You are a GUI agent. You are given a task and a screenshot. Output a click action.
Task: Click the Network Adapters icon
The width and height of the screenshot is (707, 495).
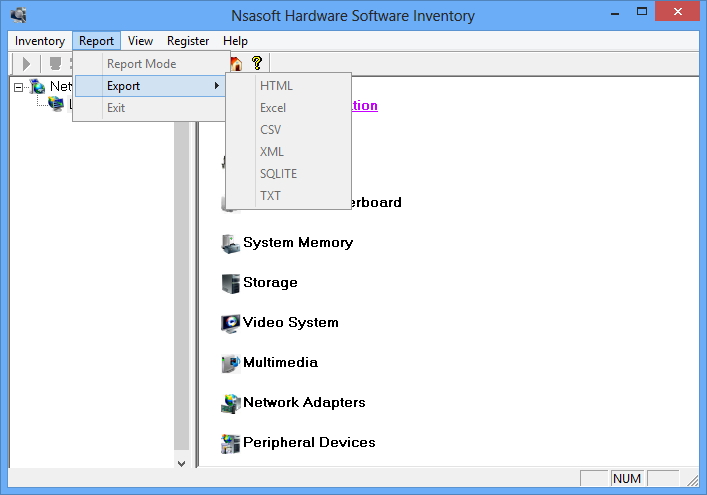pyautogui.click(x=230, y=403)
